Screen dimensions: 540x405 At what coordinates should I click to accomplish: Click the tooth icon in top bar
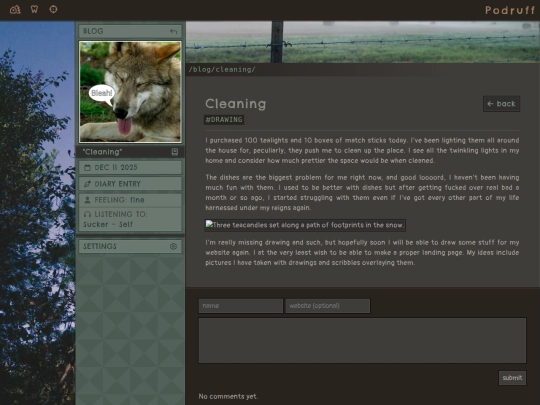pyautogui.click(x=34, y=9)
